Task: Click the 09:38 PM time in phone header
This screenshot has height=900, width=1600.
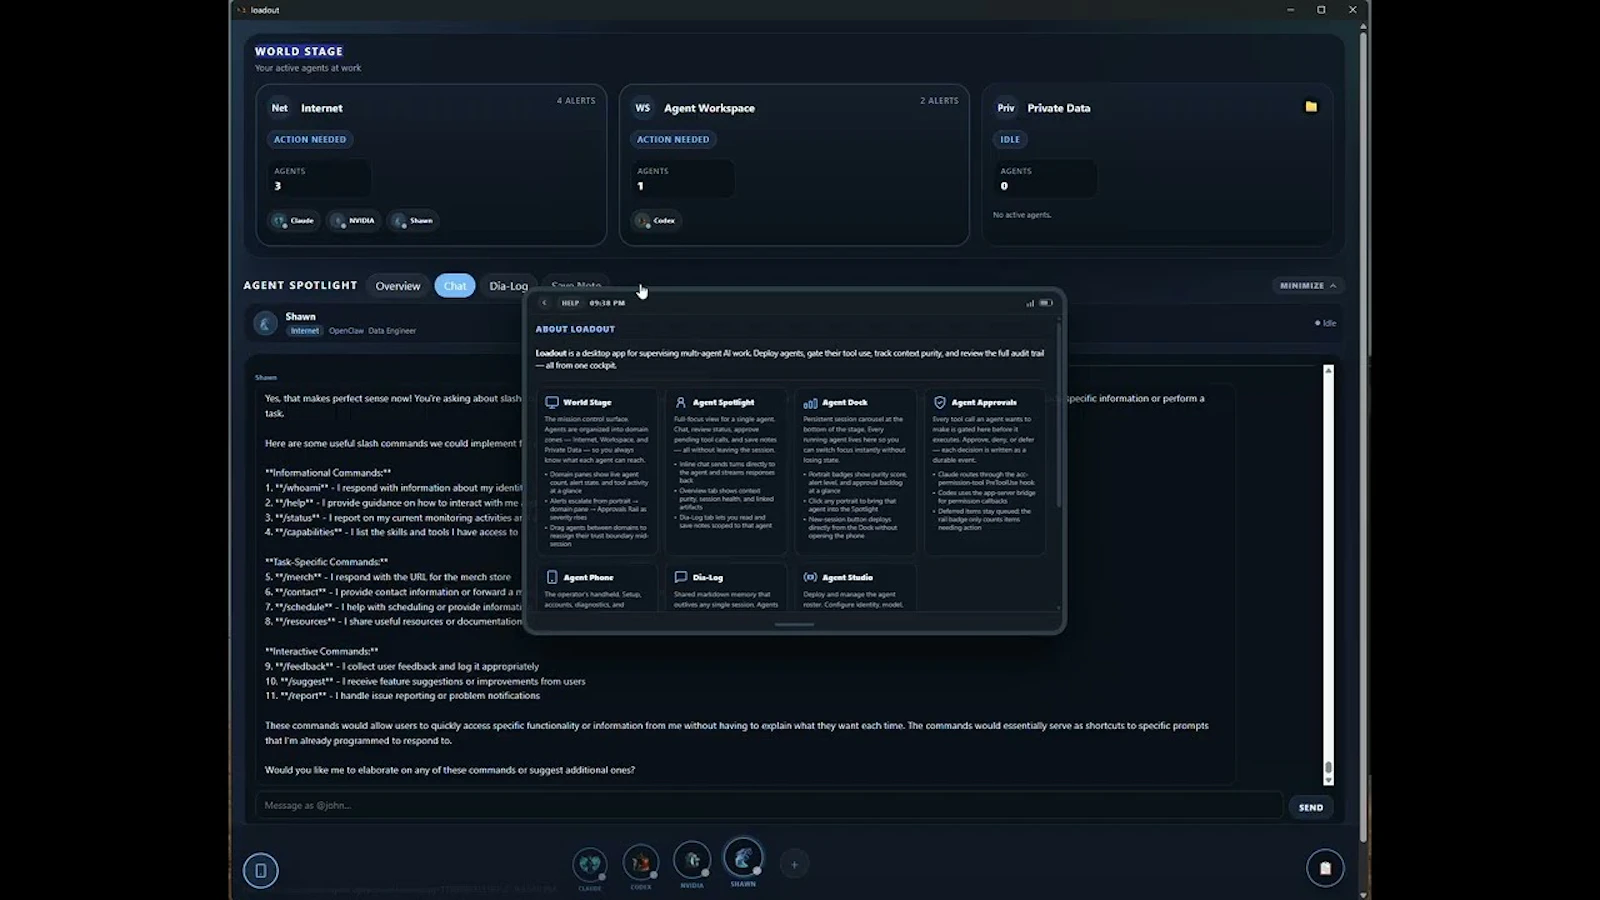Action: (607, 303)
